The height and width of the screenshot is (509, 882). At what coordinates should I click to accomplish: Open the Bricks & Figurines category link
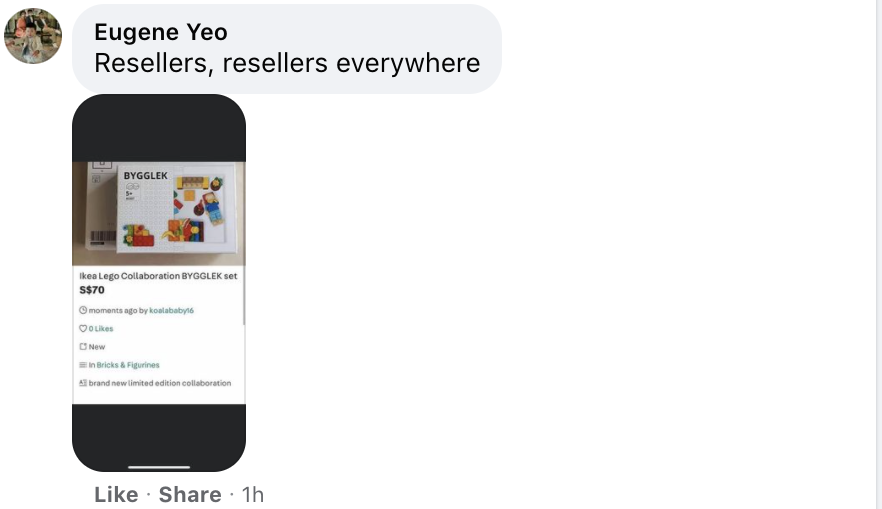(x=128, y=365)
